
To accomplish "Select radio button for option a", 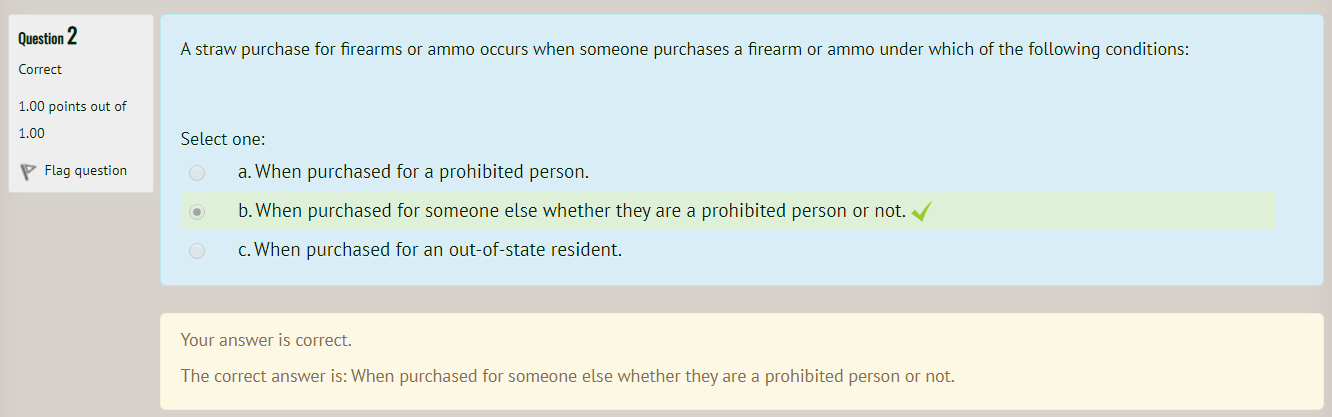I will [197, 173].
